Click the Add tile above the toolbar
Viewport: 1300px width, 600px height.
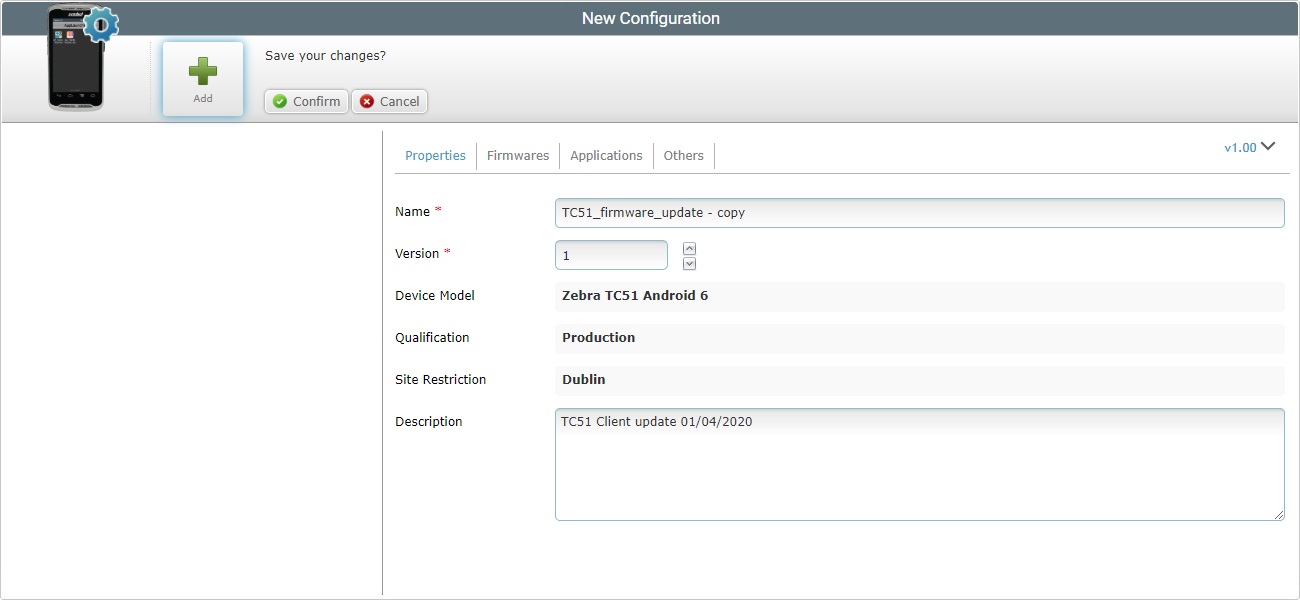[202, 78]
